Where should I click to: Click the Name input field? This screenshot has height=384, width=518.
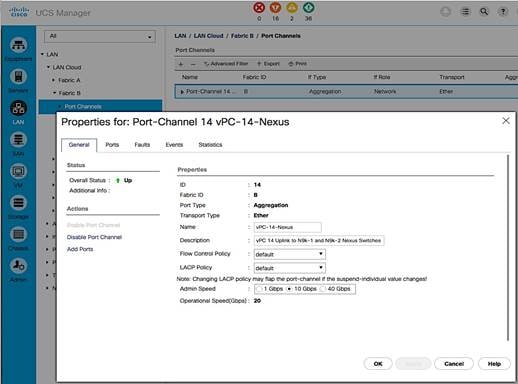click(x=288, y=227)
